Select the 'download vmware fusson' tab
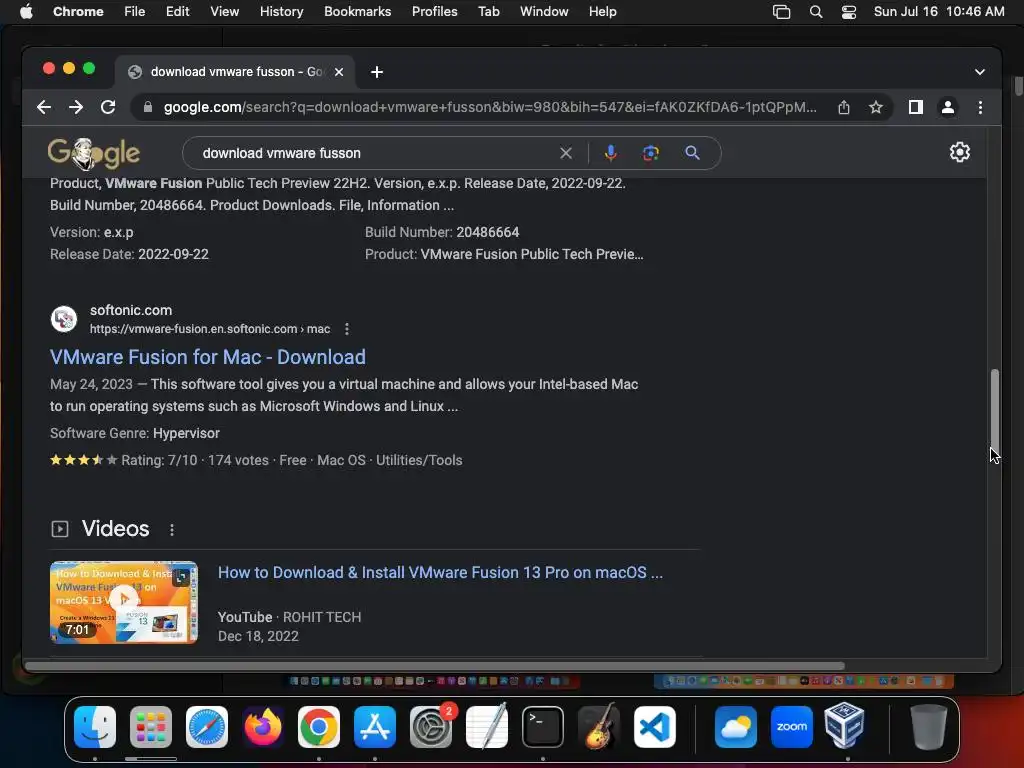Viewport: 1024px width, 768px height. coord(235,72)
